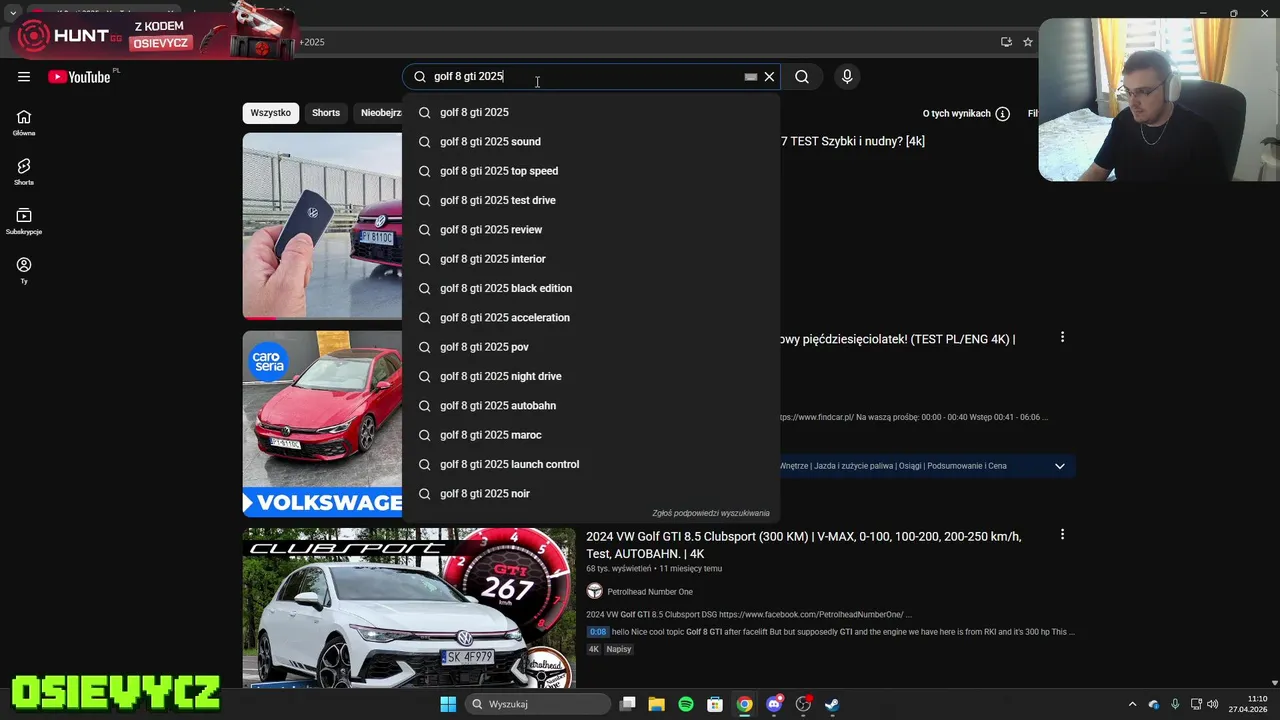Image resolution: width=1280 pixels, height=720 pixels.
Task: Submit search with the magnifier button
Action: point(802,77)
